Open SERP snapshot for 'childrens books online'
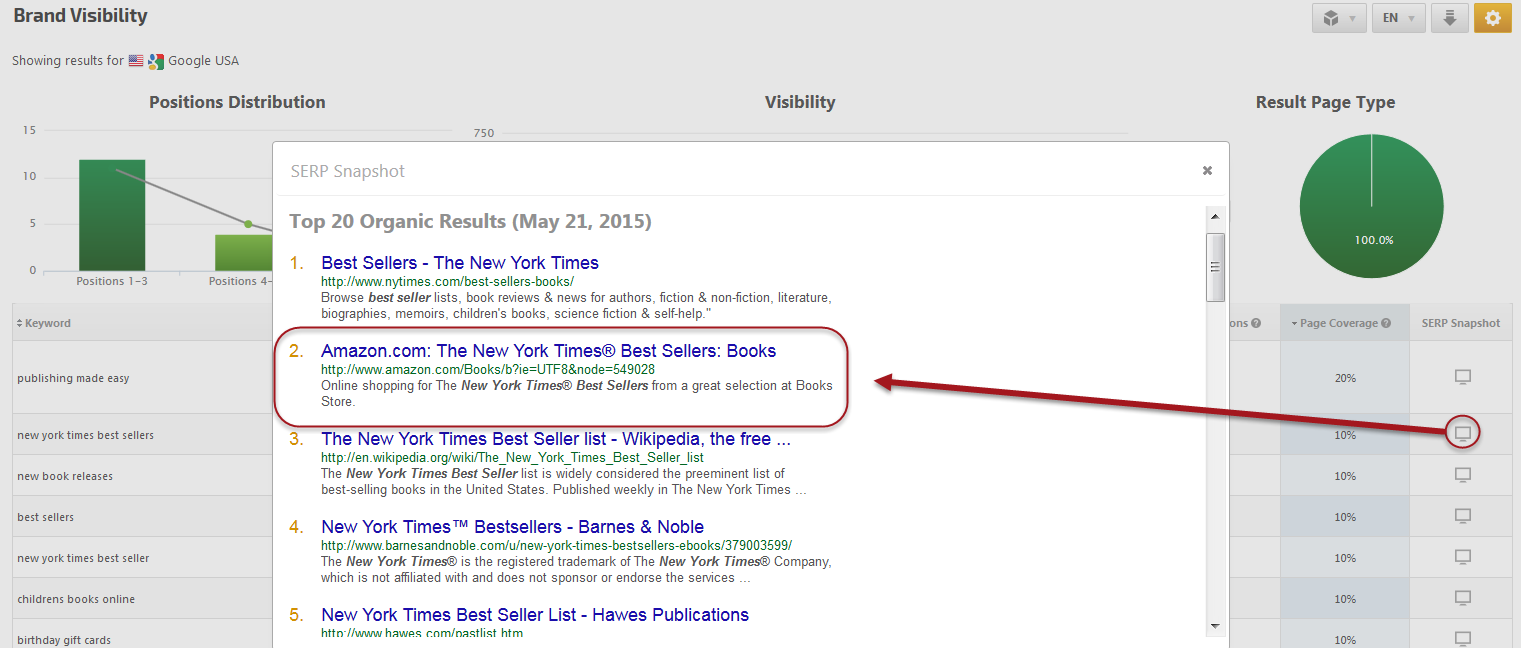 click(x=1462, y=598)
